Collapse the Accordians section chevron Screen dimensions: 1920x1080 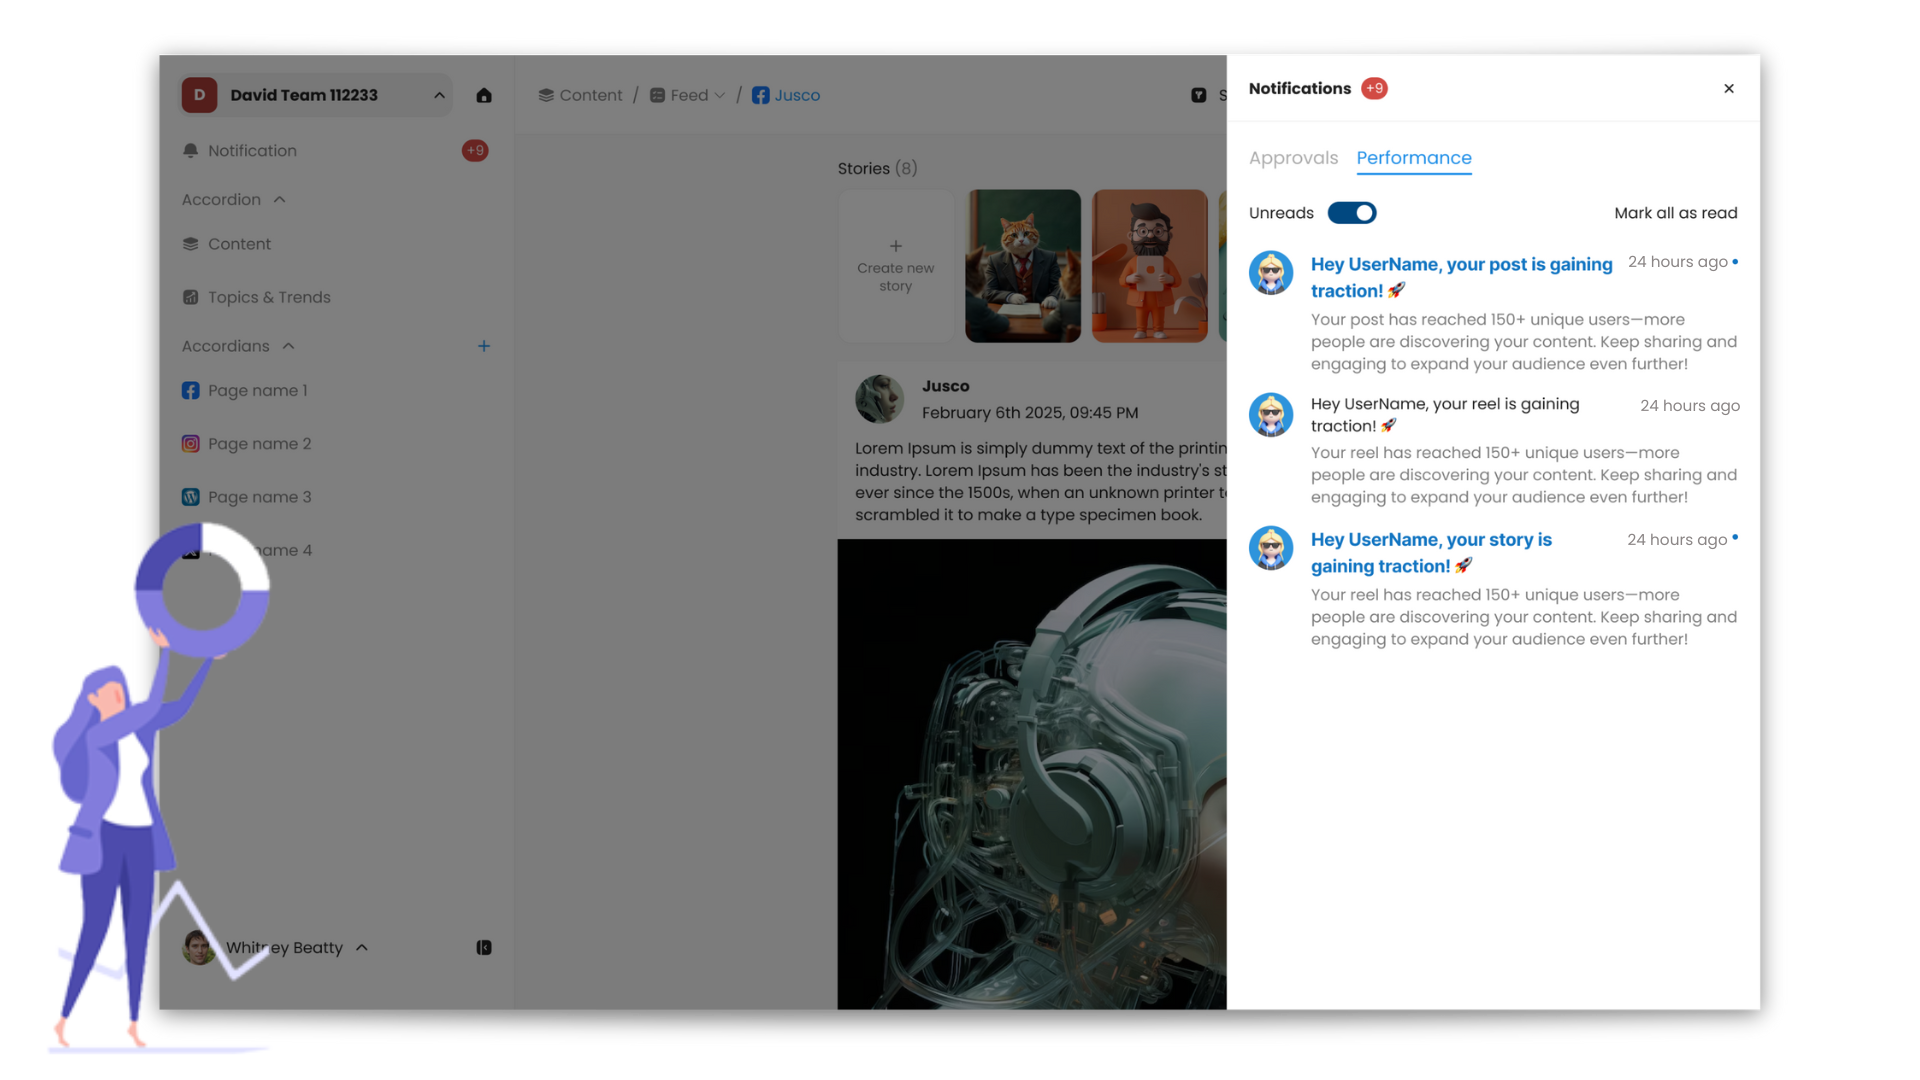point(289,346)
